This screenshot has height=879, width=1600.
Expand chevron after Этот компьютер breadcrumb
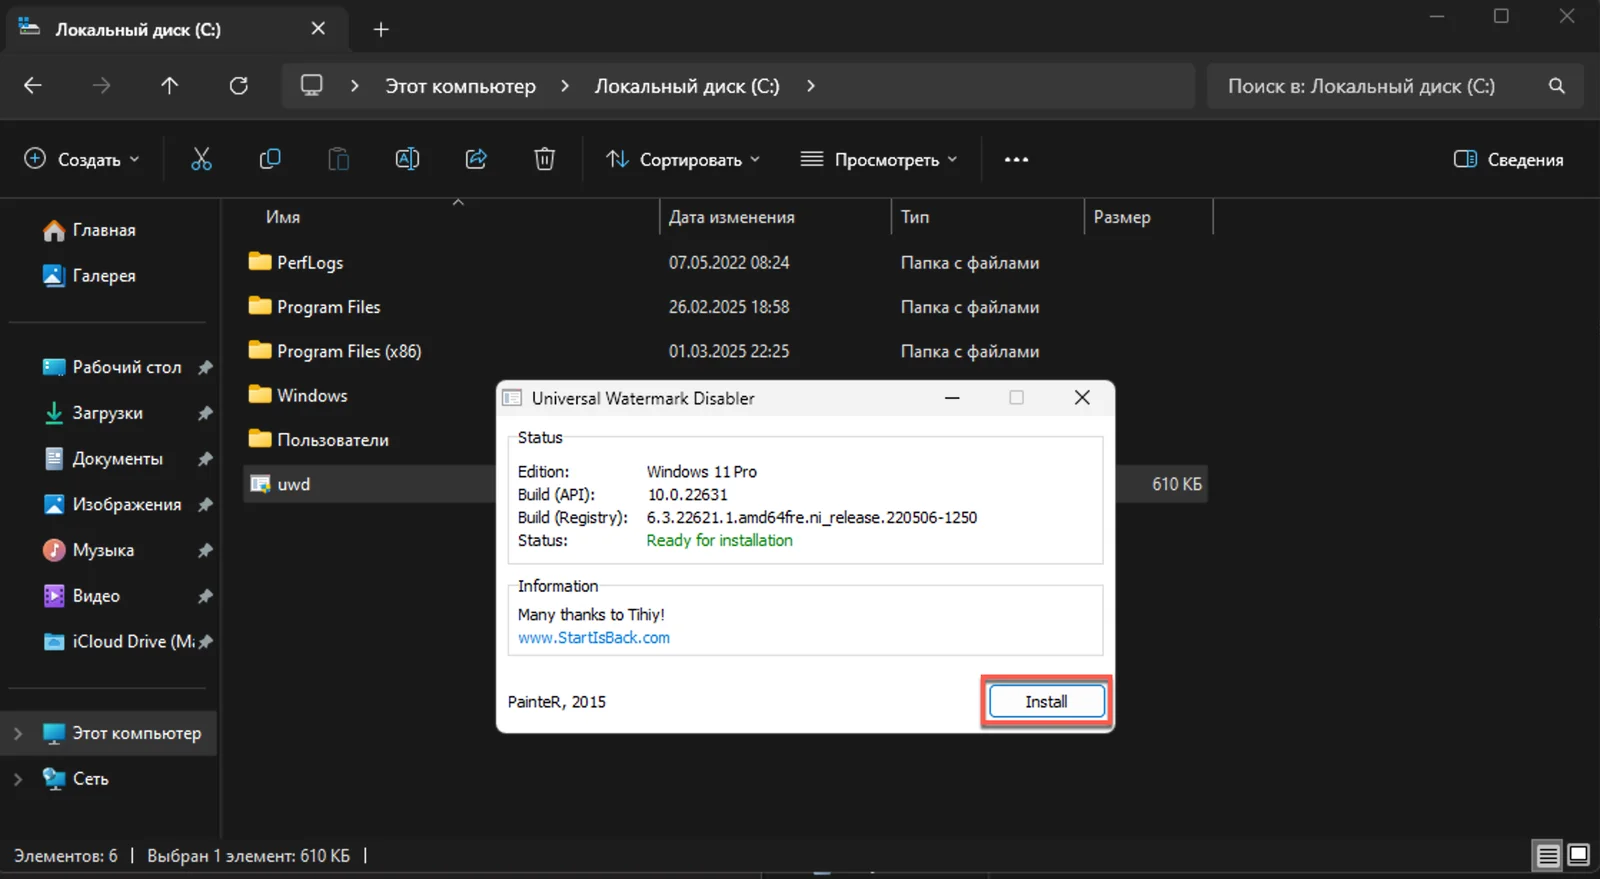coord(565,86)
